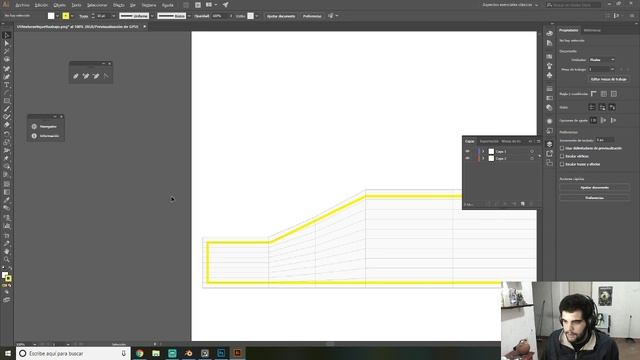Switch to the Capas tab
Screen dimensions: 640x360
point(470,141)
